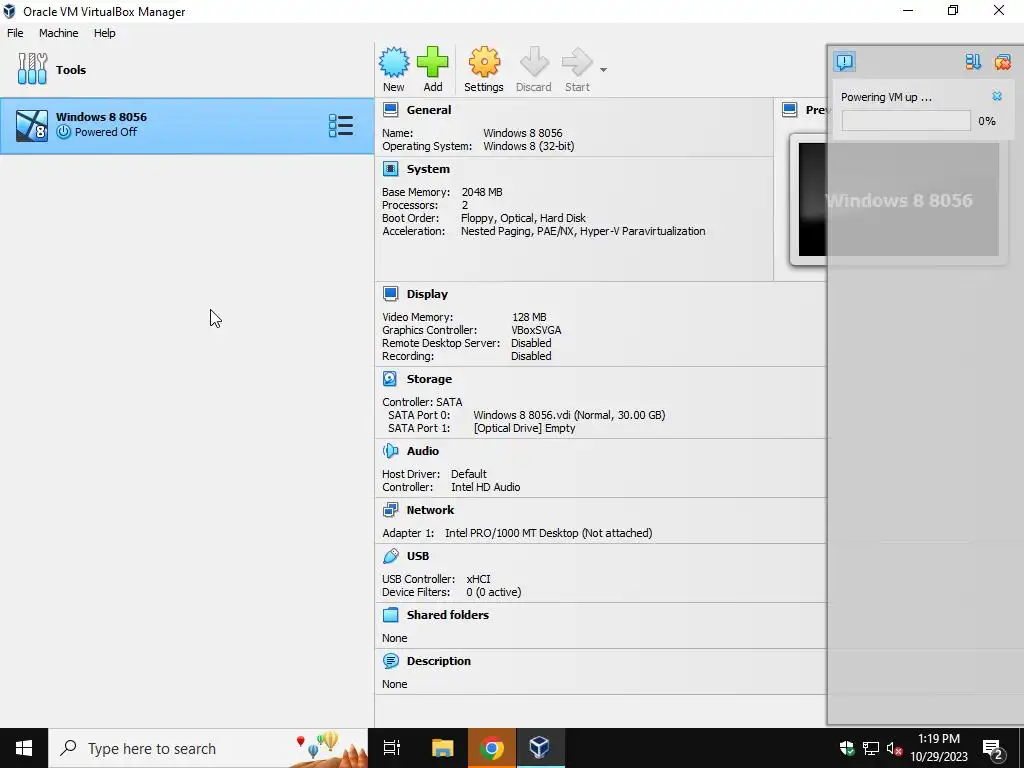This screenshot has width=1024, height=768.
Task: Select the Tools item in sidebar
Action: click(186, 69)
